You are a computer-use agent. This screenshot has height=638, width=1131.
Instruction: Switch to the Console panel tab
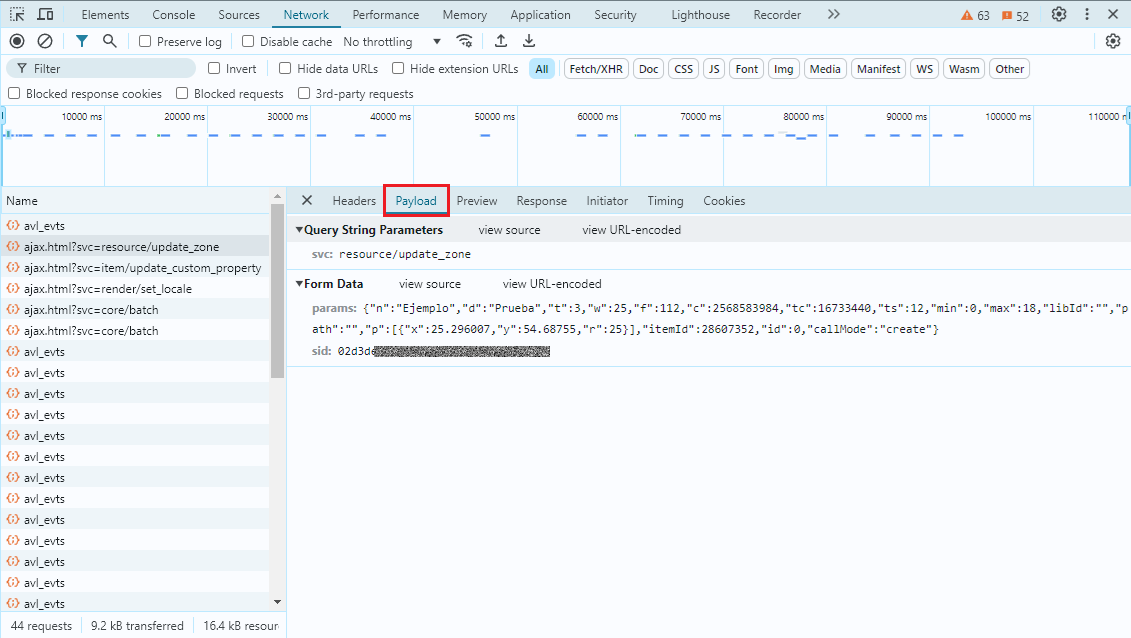click(174, 15)
